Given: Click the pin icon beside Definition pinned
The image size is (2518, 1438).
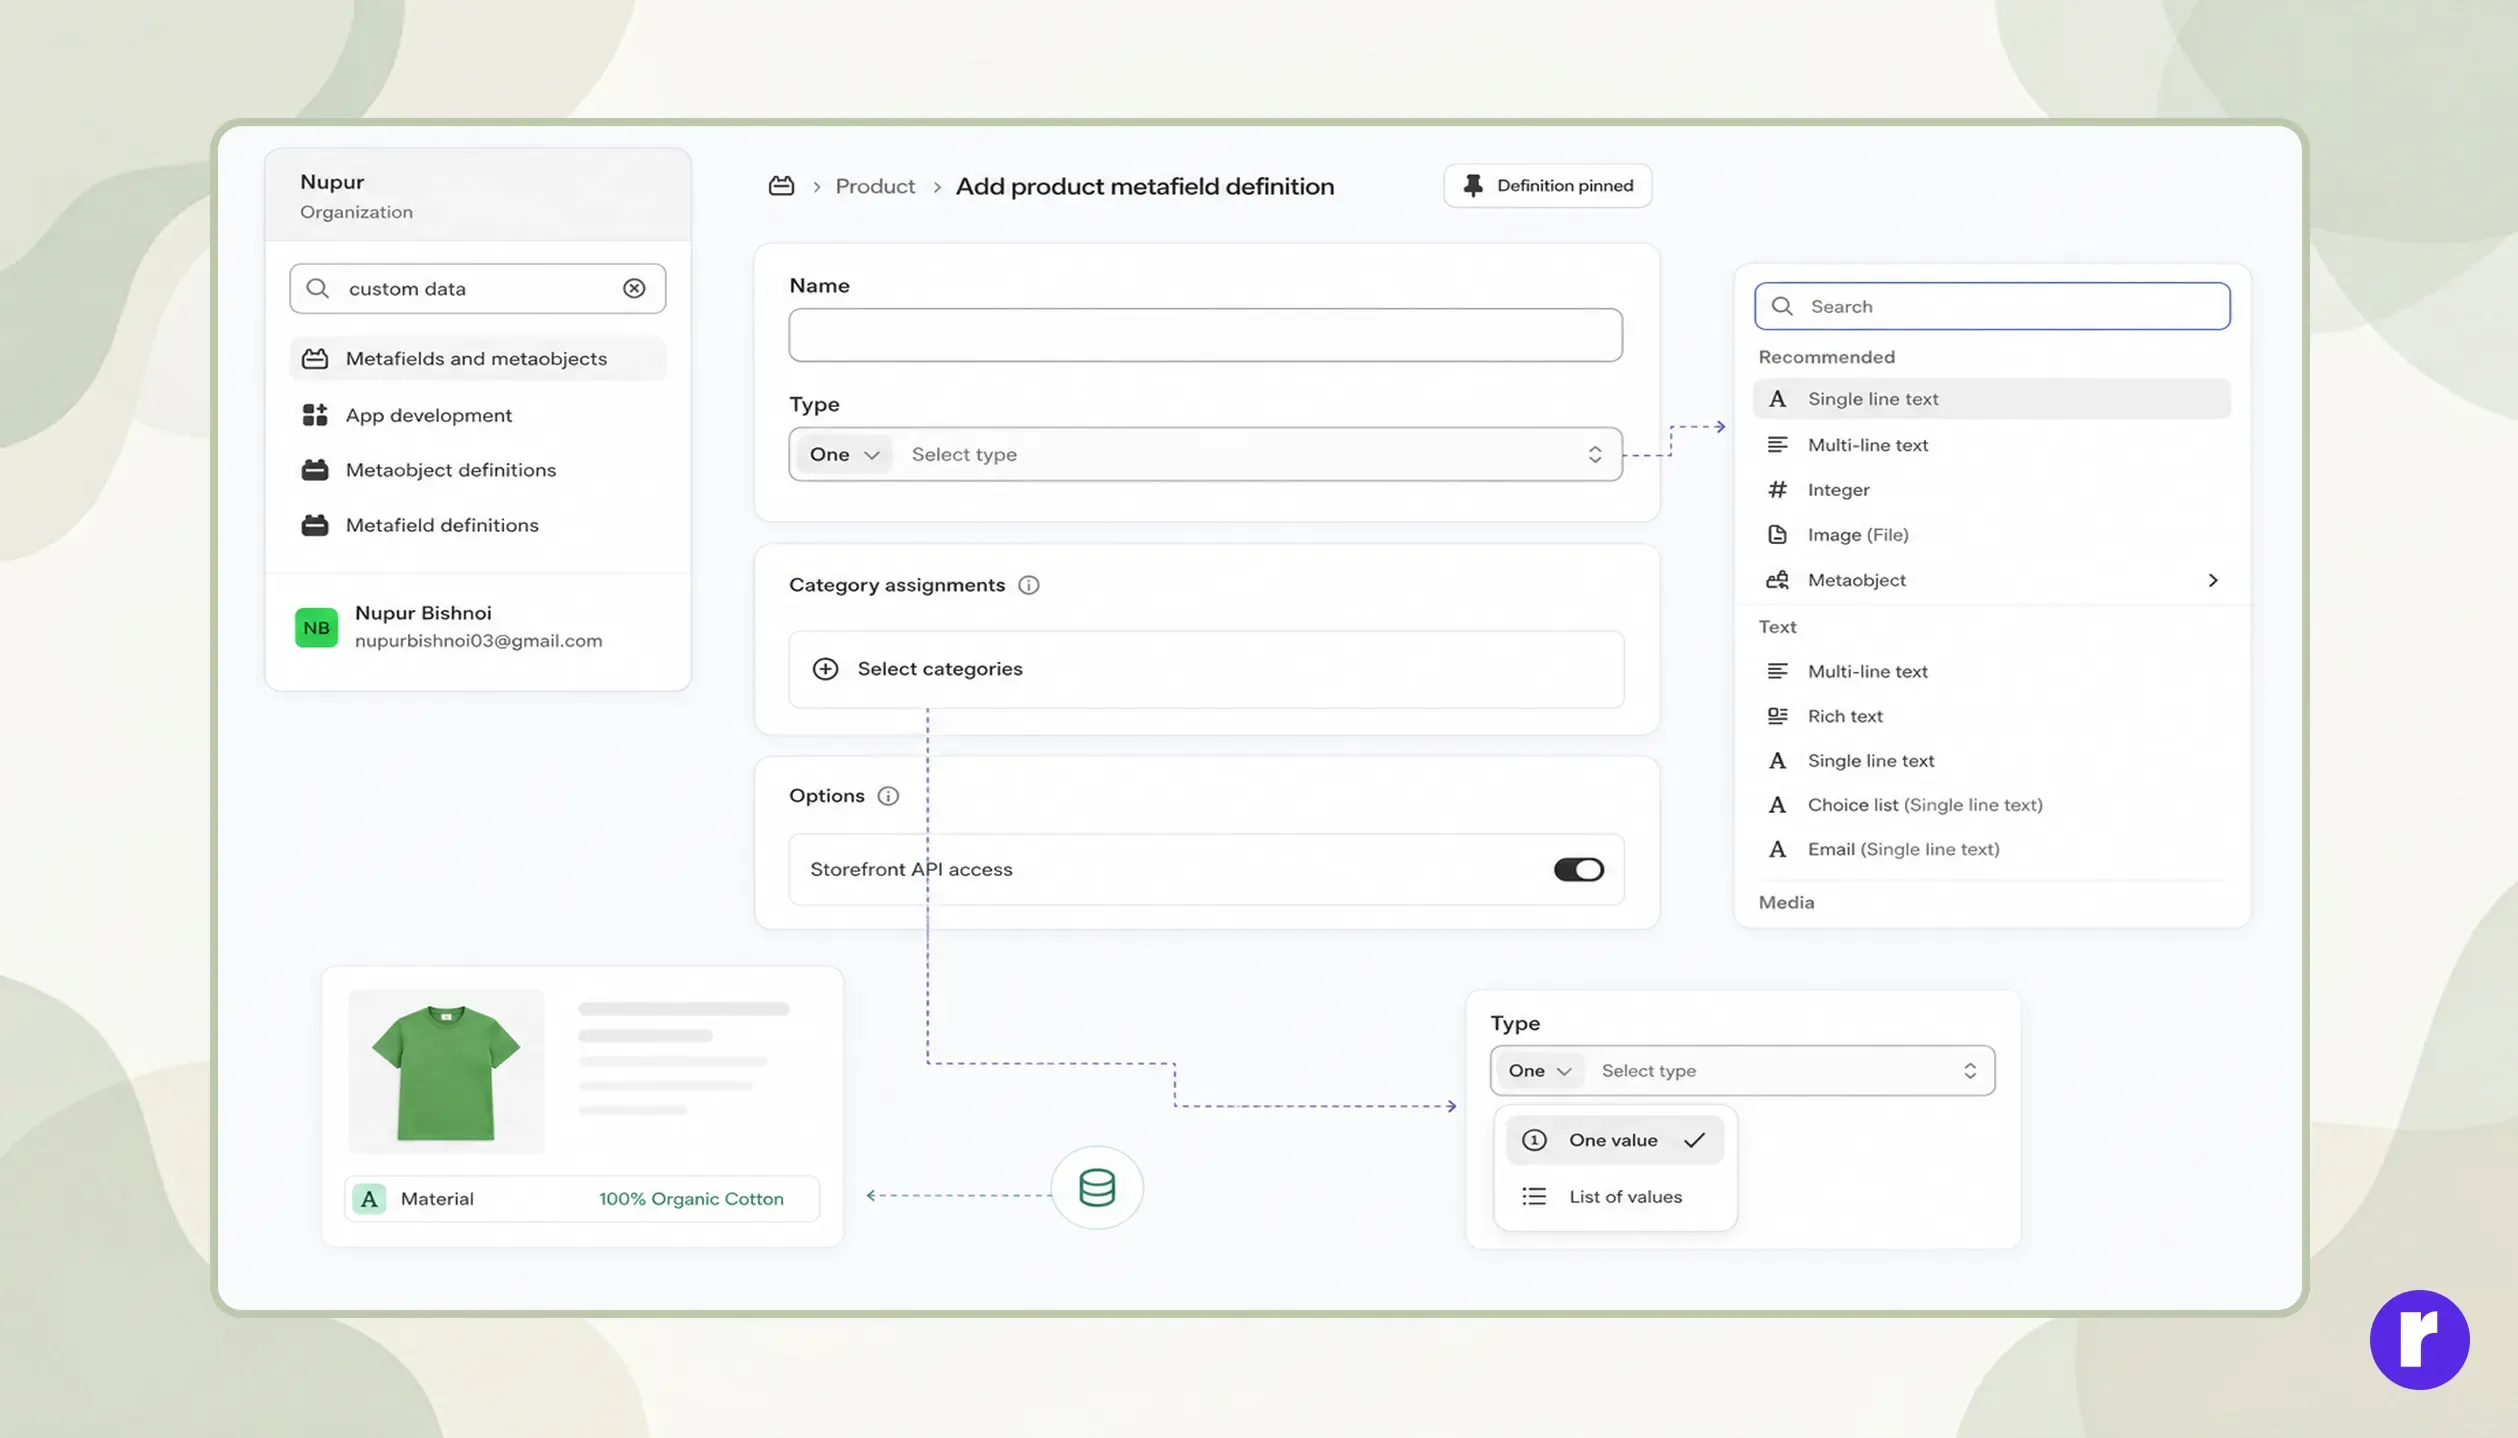Looking at the screenshot, I should tap(1473, 185).
